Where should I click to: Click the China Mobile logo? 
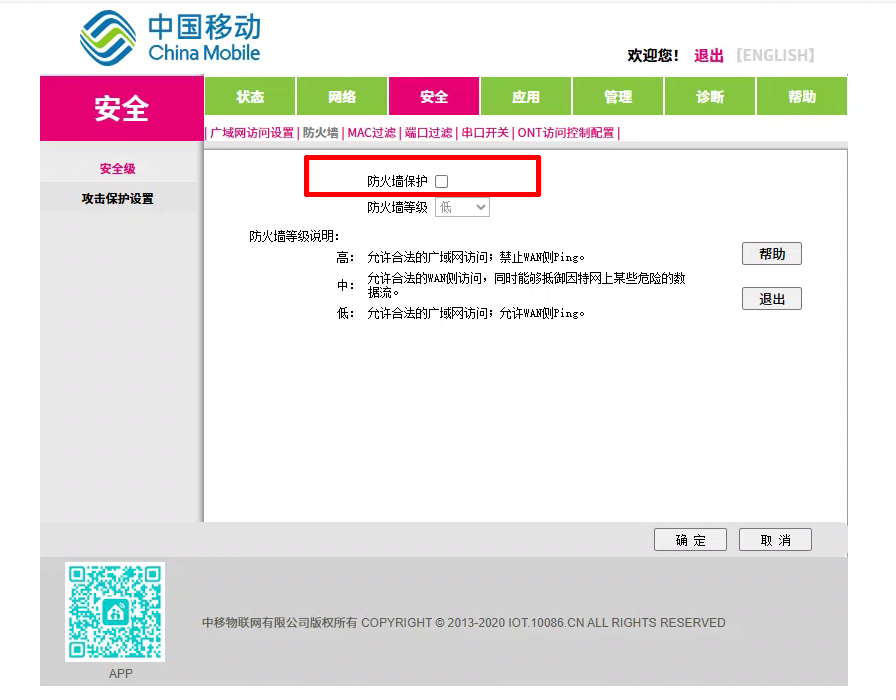coord(170,40)
